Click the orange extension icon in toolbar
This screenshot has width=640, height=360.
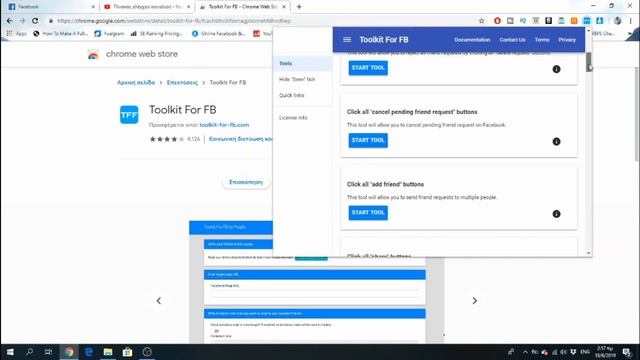coord(574,21)
